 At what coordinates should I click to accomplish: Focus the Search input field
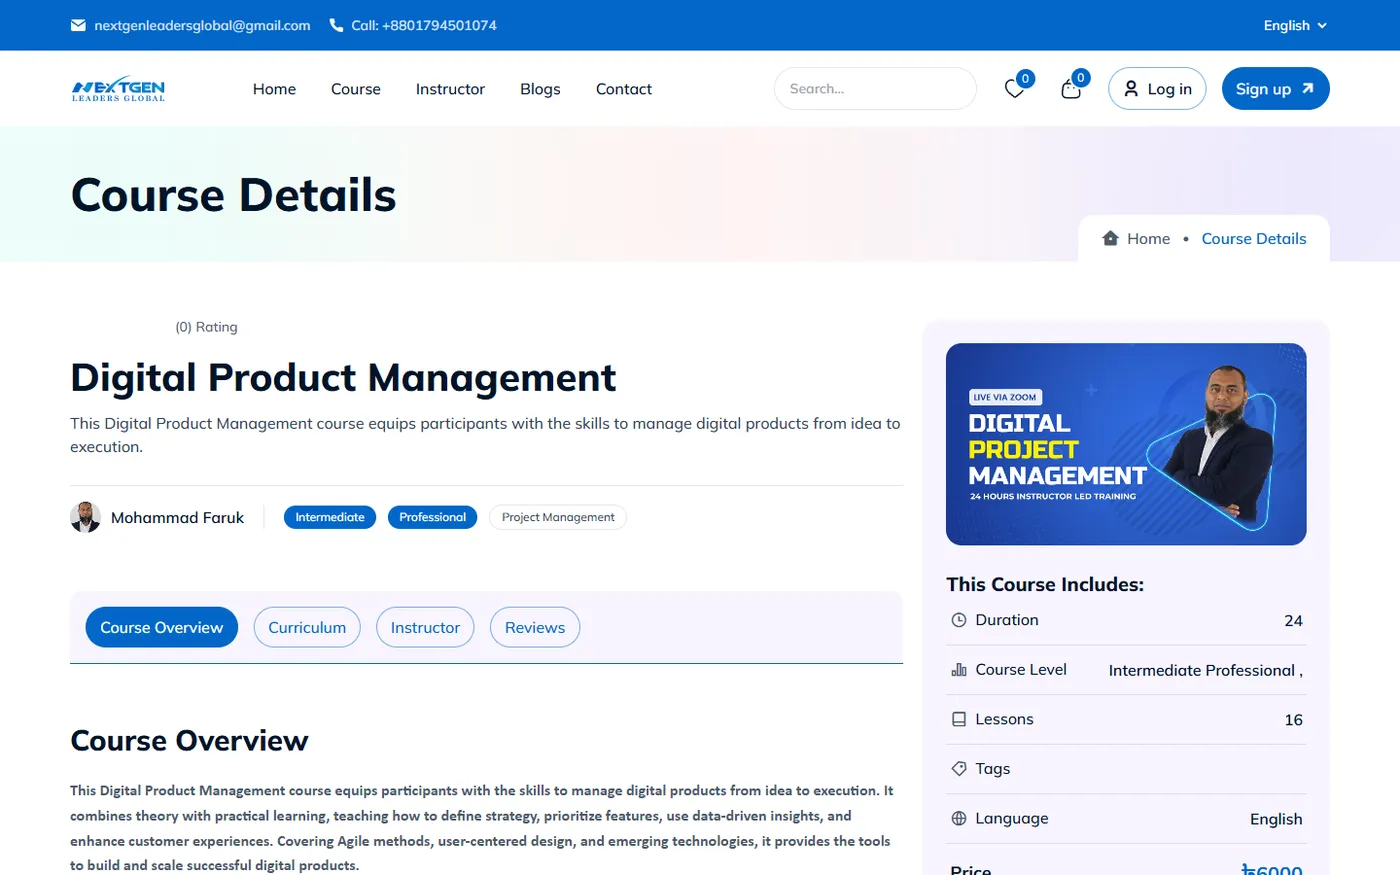[875, 89]
